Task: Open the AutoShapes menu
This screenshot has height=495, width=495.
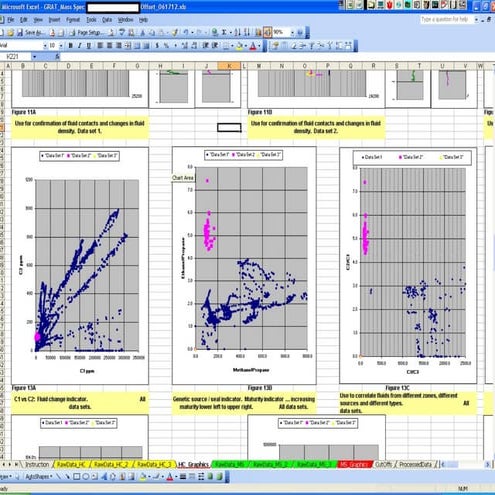Action: [39, 477]
